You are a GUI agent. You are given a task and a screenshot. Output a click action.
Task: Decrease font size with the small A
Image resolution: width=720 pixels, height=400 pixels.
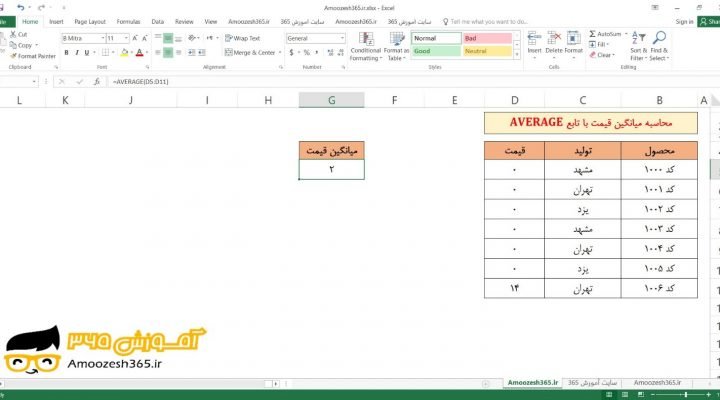145,38
